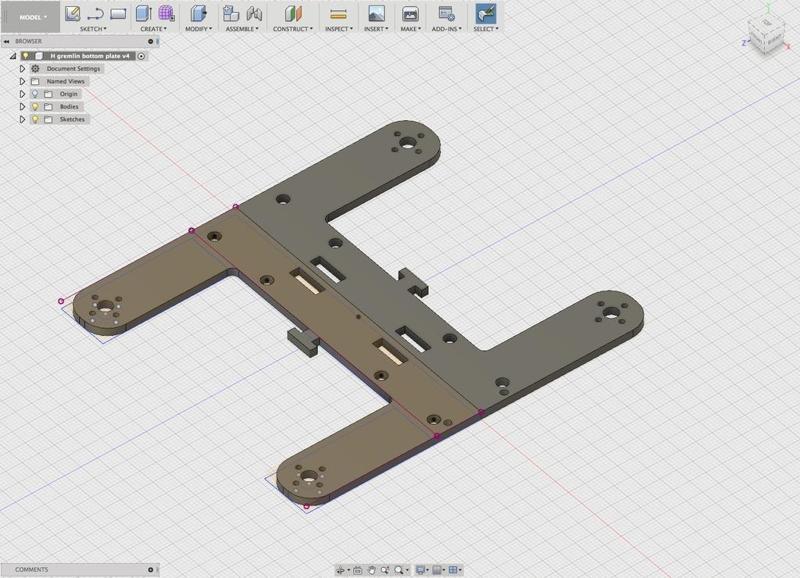Open the MODIFY menu
The image size is (800, 578).
[x=198, y=29]
